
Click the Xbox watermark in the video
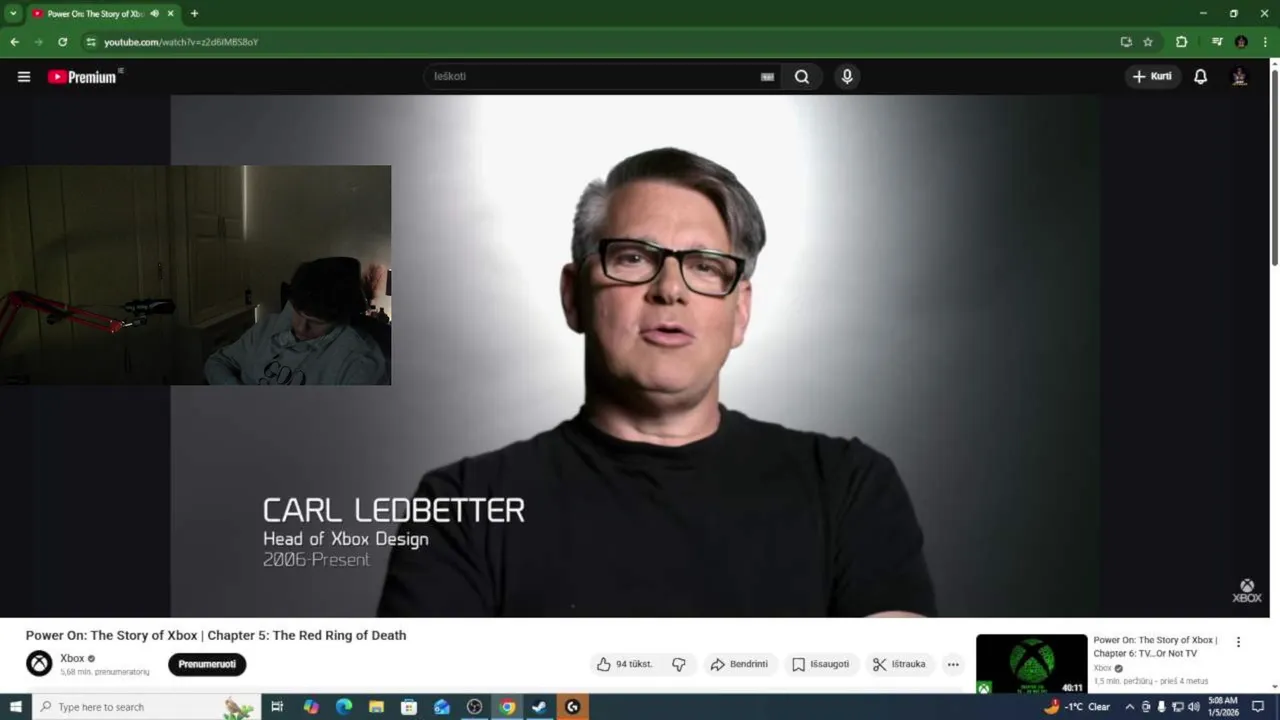coord(1247,591)
